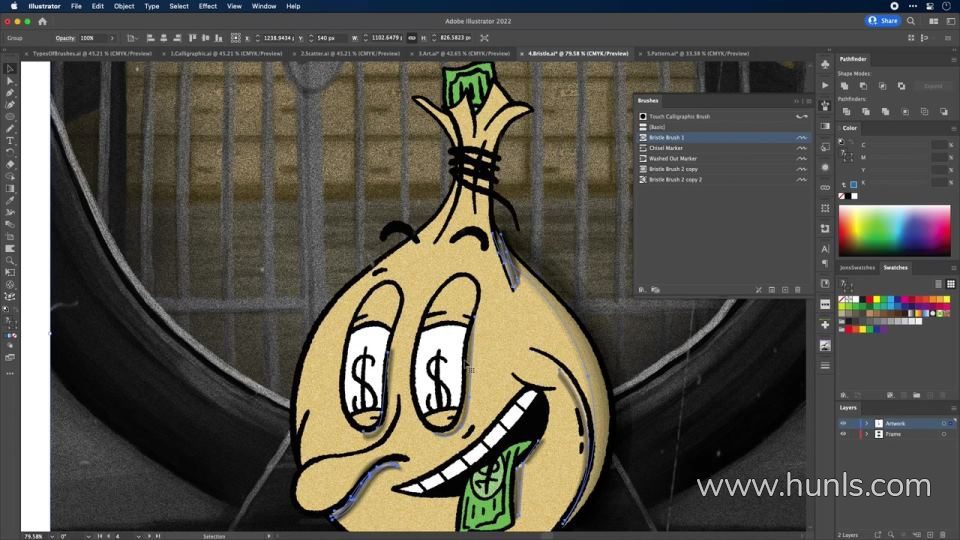Click target circle of the Frame layer
This screenshot has width=960, height=540.
pyautogui.click(x=943, y=434)
